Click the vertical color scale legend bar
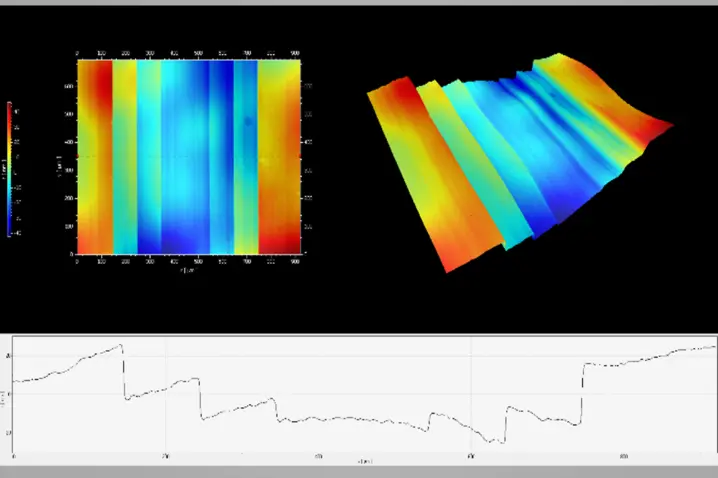The height and width of the screenshot is (478, 718). [10, 170]
